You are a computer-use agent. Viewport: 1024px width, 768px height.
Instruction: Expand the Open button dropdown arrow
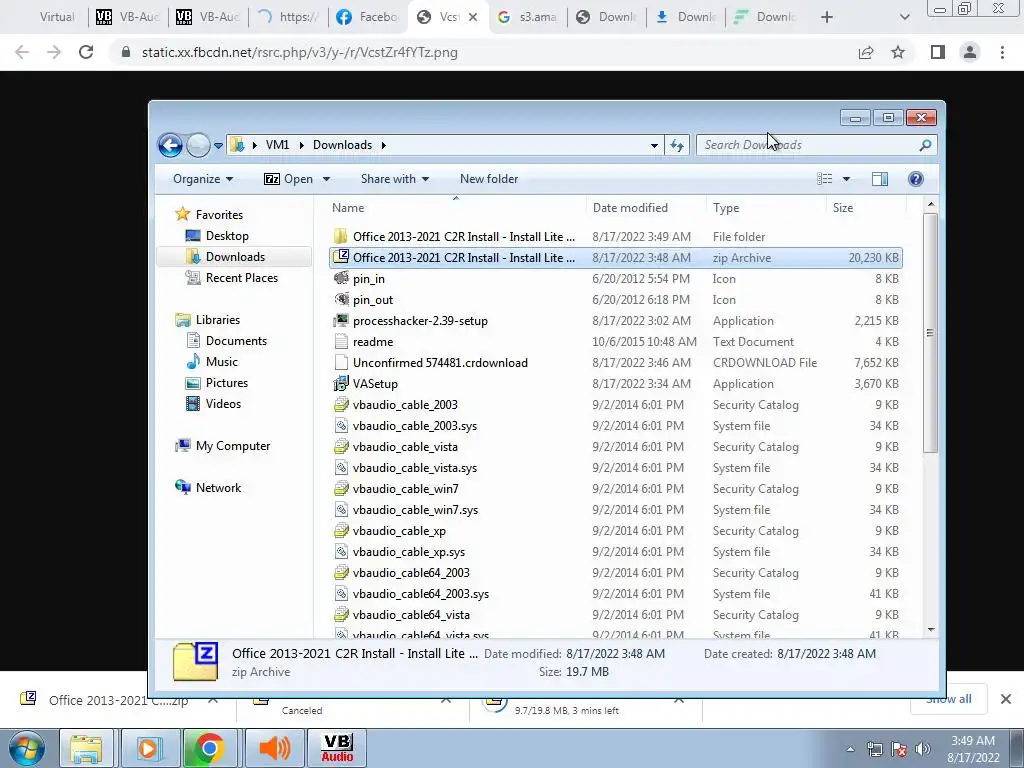[327, 179]
